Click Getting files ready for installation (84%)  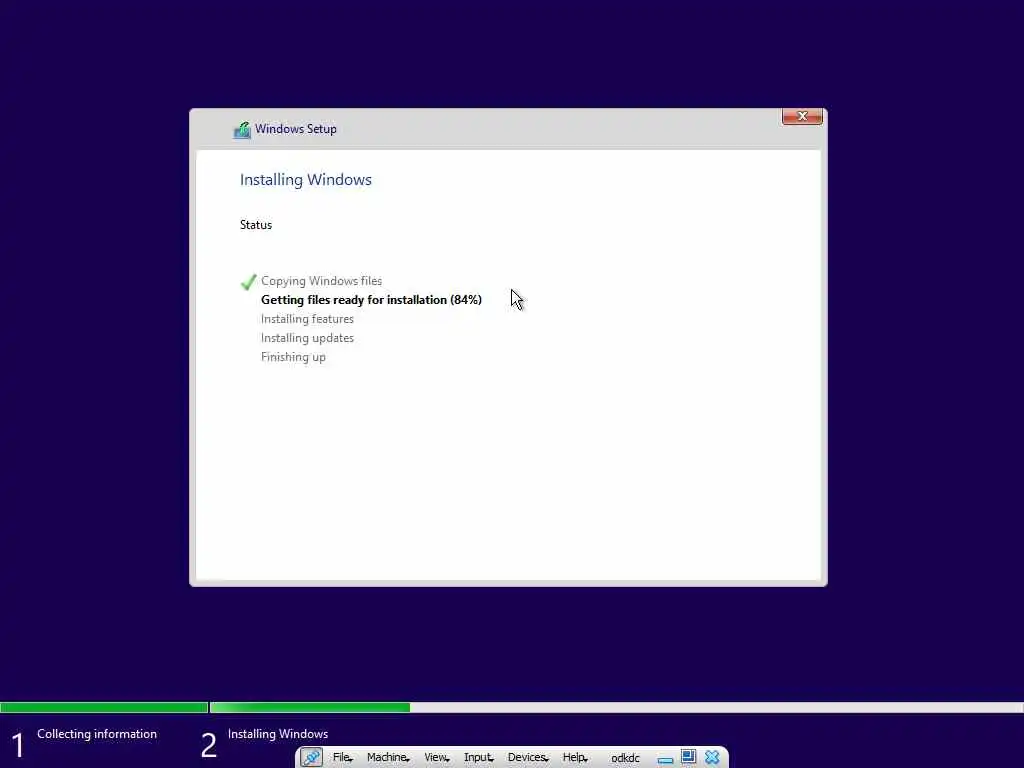tap(371, 300)
